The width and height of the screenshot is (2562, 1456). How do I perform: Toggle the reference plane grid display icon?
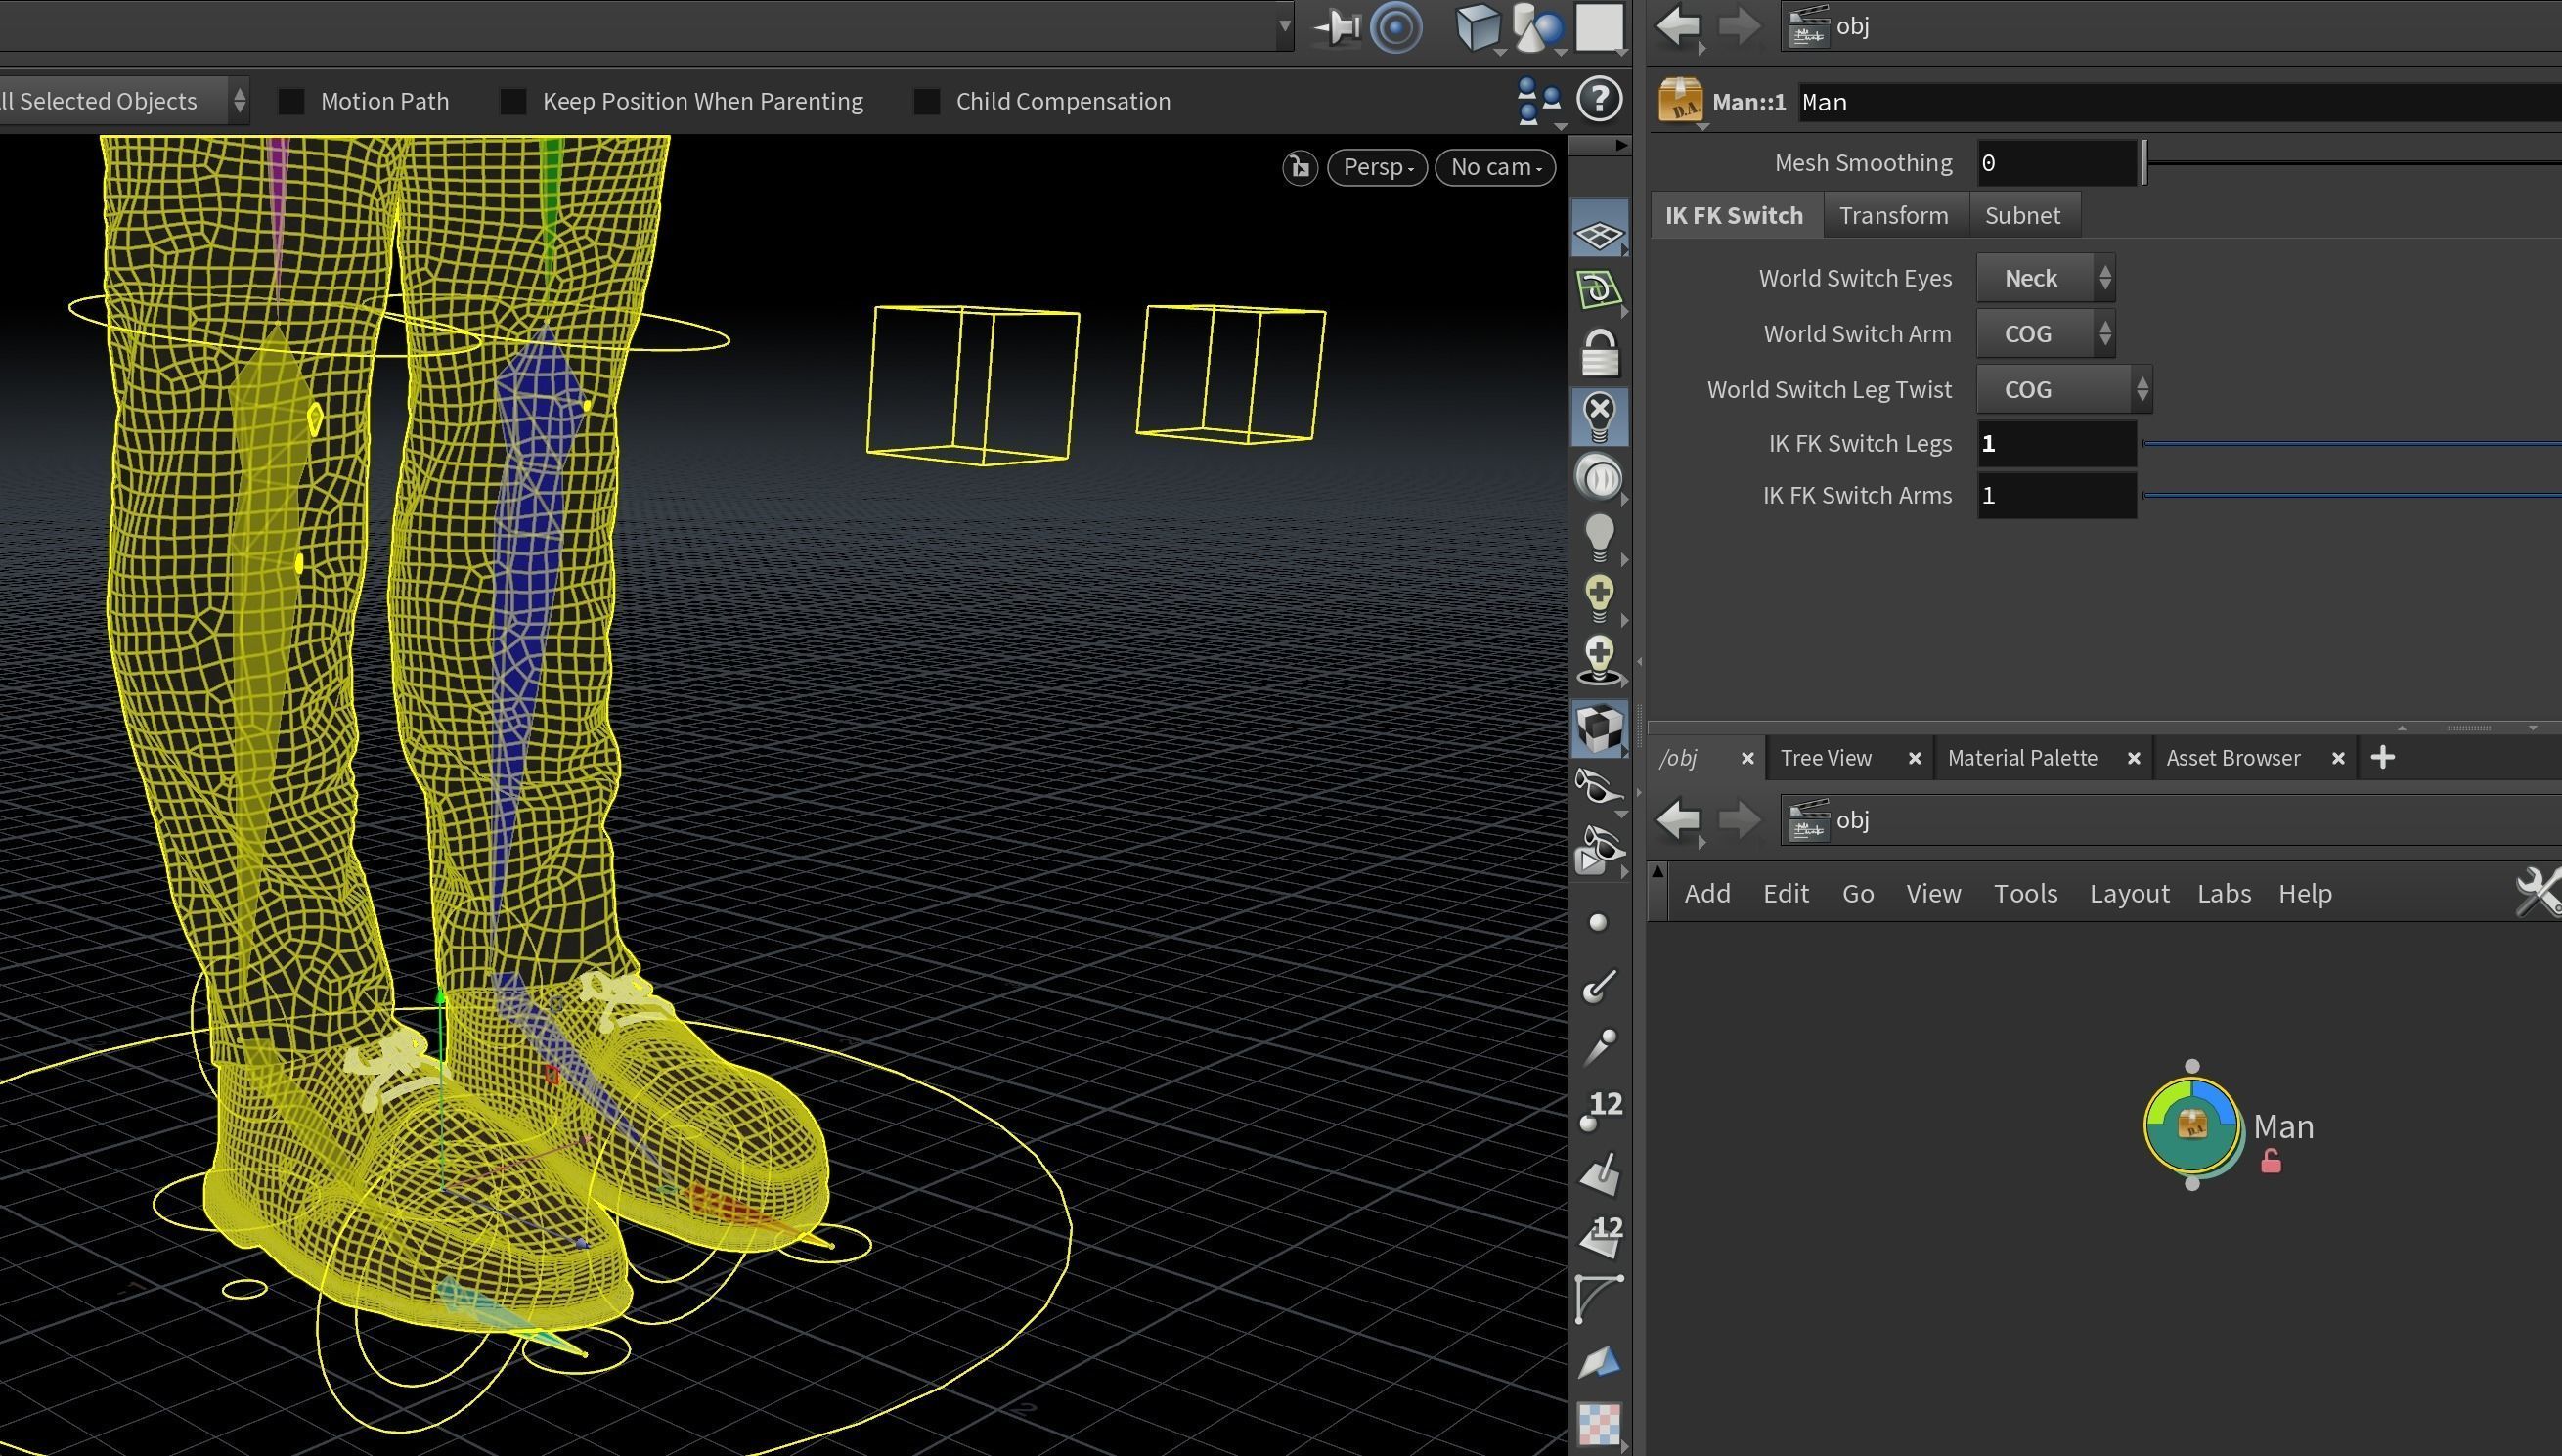(x=1598, y=234)
